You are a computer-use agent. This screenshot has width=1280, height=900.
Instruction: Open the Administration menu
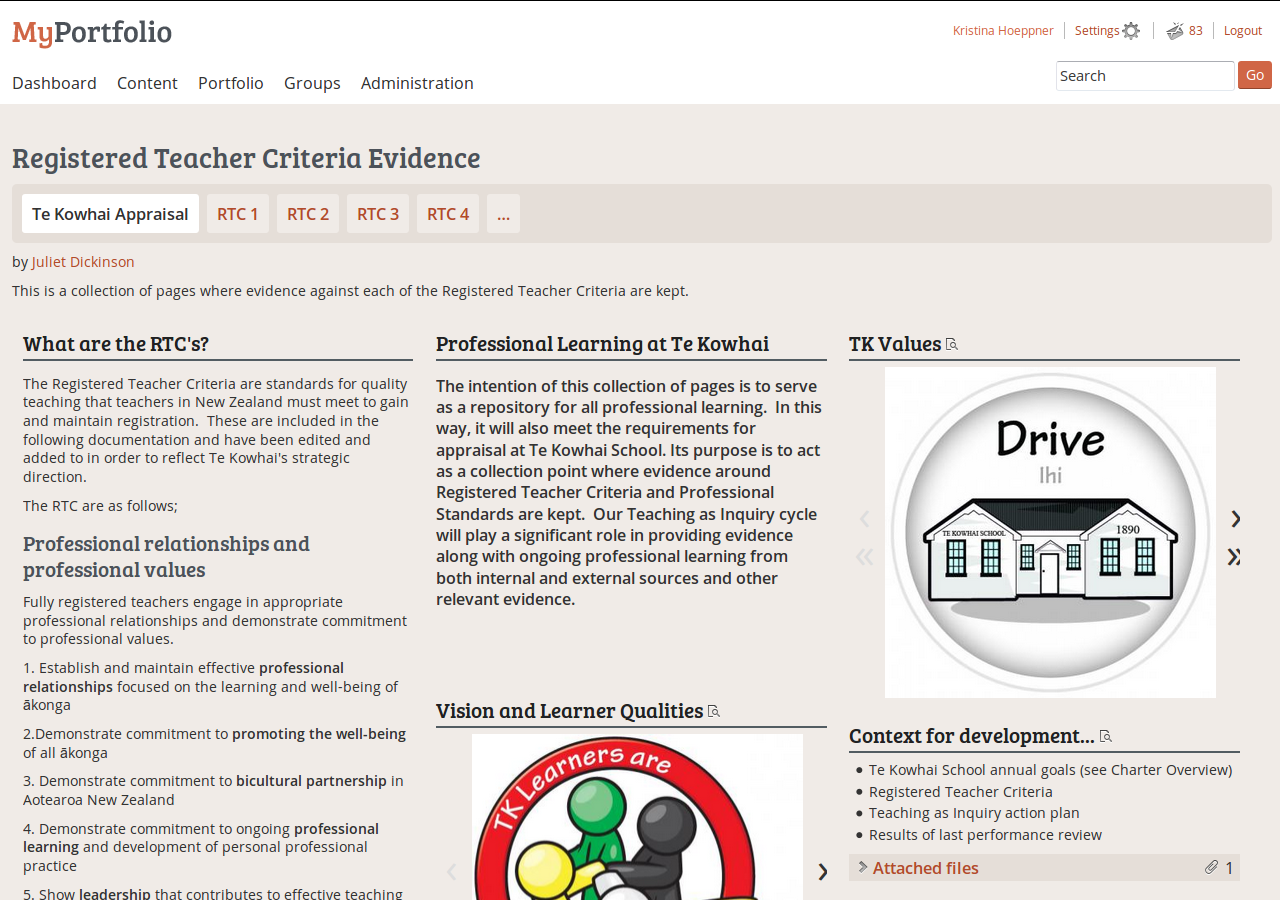point(417,83)
